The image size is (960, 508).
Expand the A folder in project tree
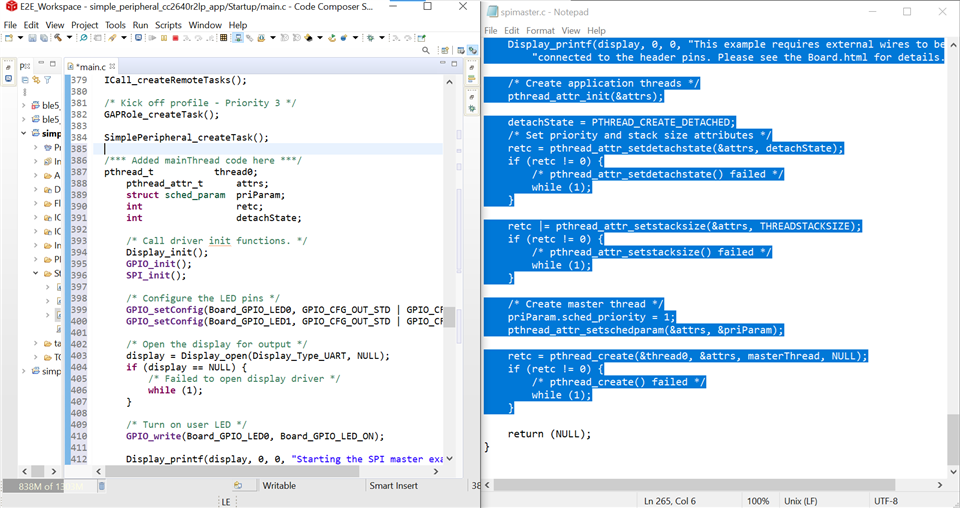click(36, 175)
